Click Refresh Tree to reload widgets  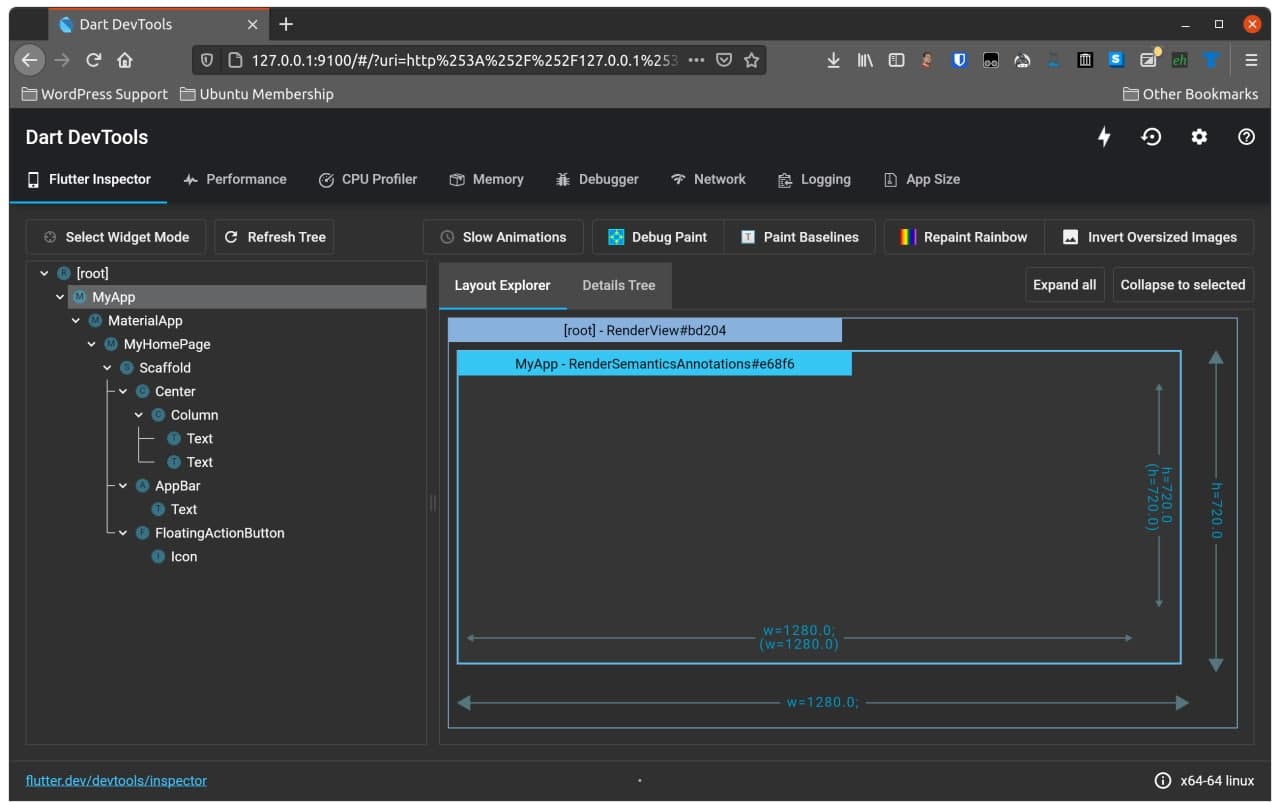pyautogui.click(x=274, y=237)
